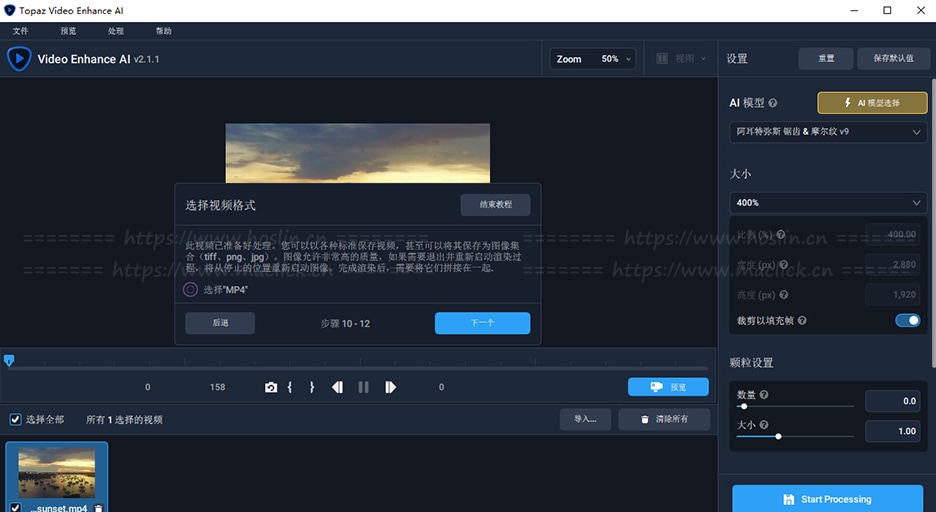Show help for 高度 (px)

(784, 295)
